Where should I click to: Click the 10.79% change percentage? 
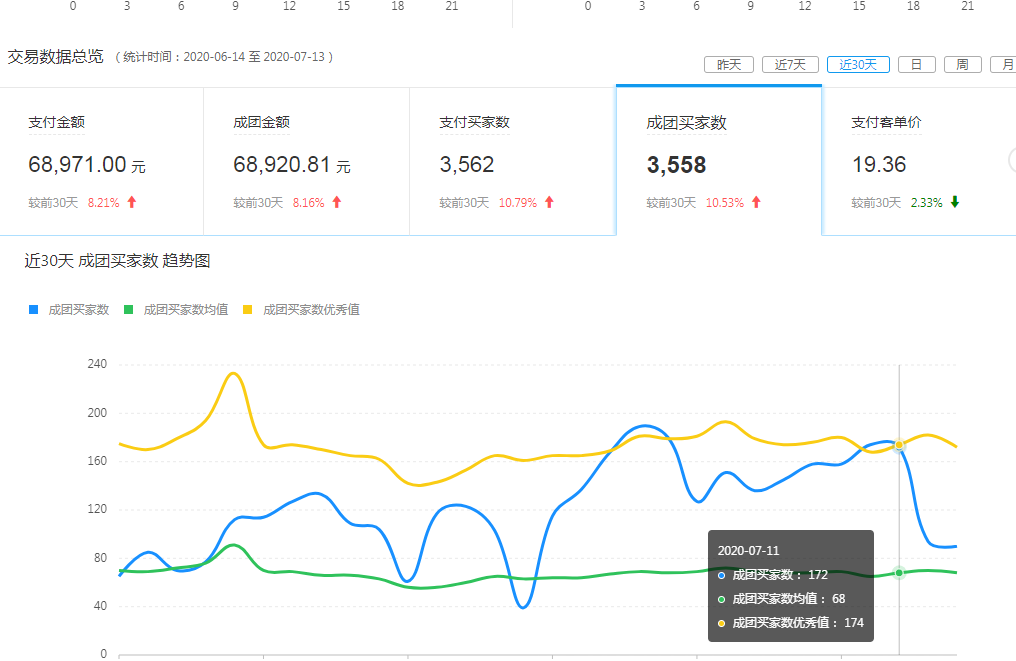click(x=518, y=203)
